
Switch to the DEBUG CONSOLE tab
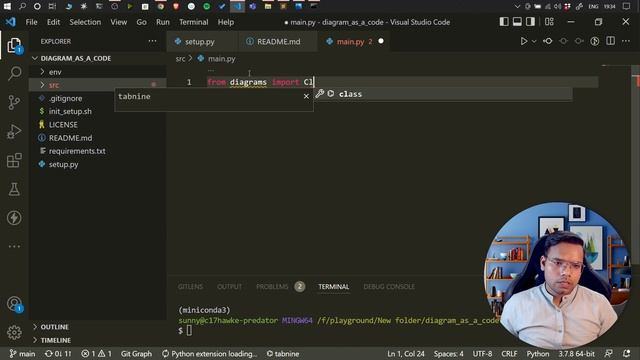click(389, 287)
